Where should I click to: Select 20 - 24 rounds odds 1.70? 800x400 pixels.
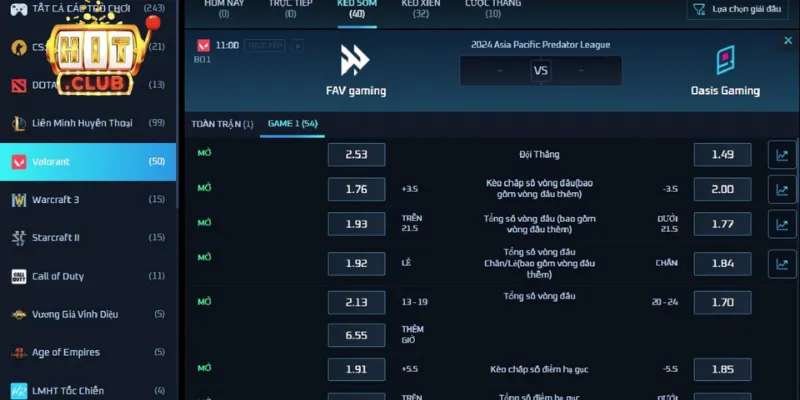point(722,303)
